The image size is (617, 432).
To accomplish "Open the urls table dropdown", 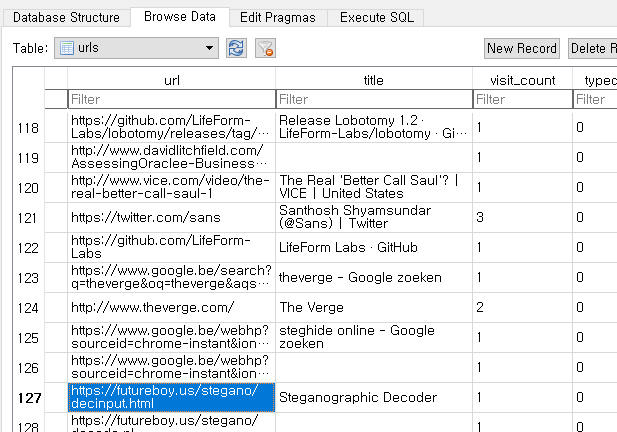I will pyautogui.click(x=136, y=48).
